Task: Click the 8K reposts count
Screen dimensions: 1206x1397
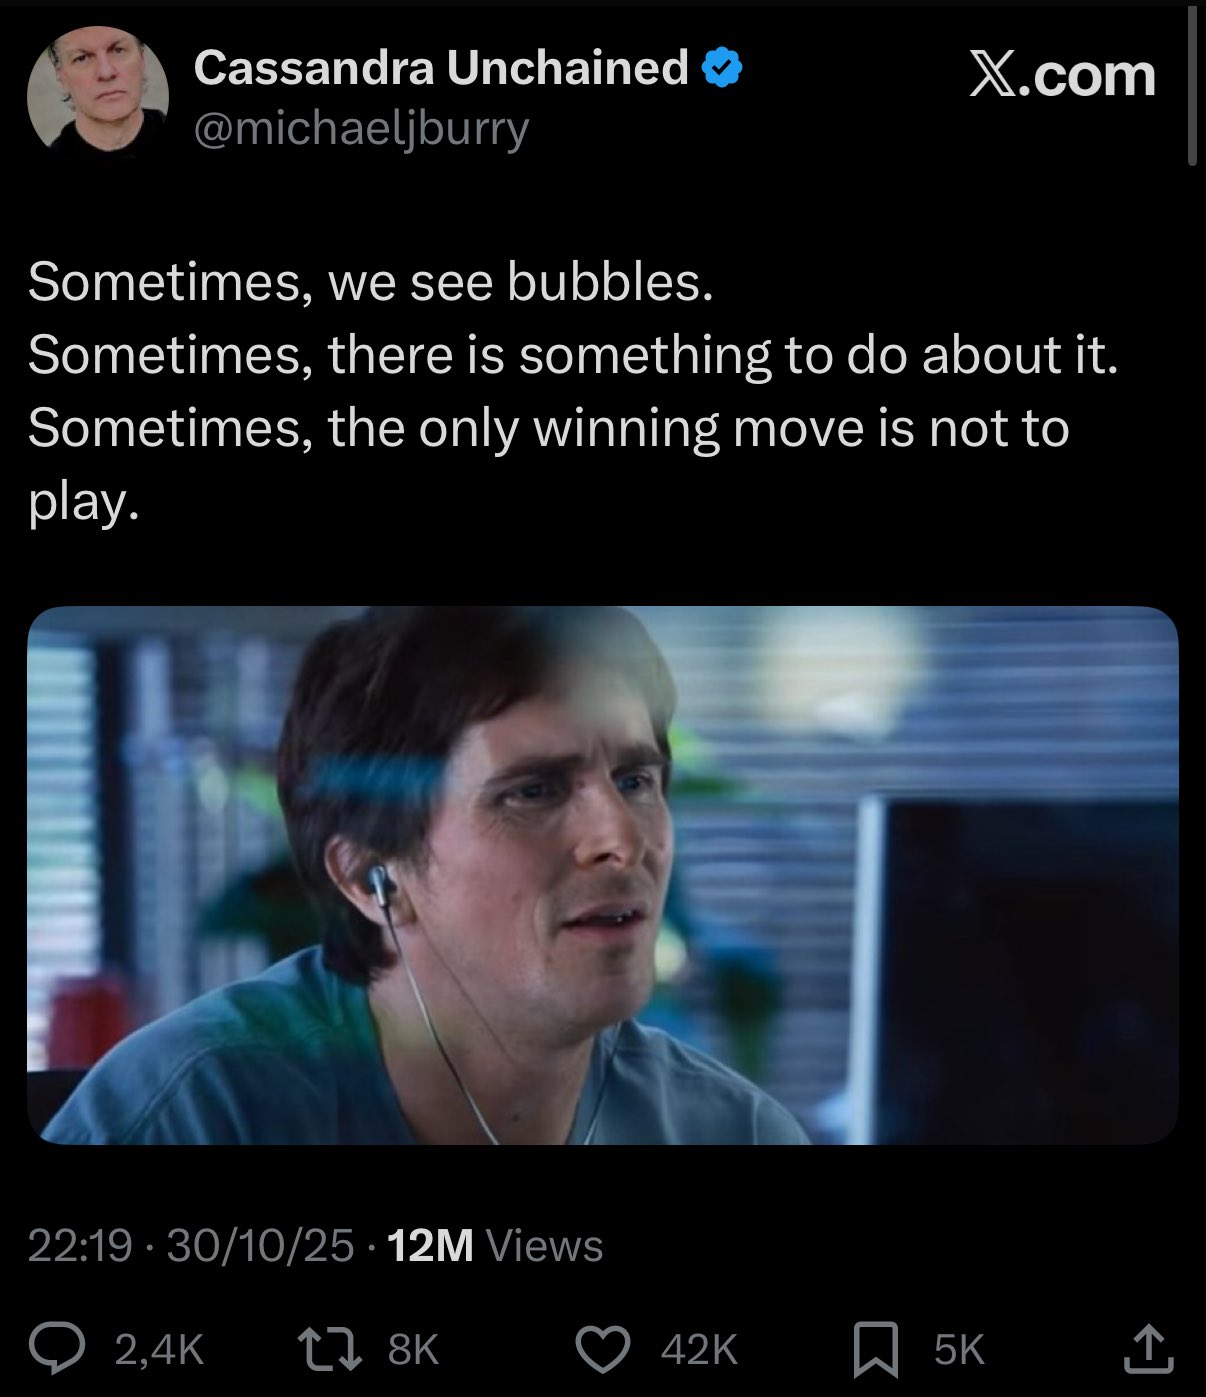Action: tap(413, 1350)
